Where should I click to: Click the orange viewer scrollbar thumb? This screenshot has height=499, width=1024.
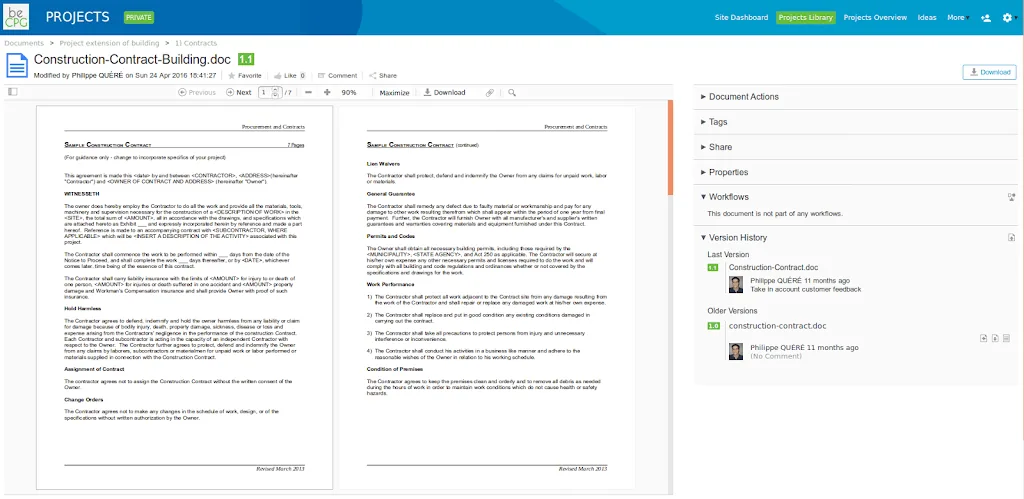(670, 148)
